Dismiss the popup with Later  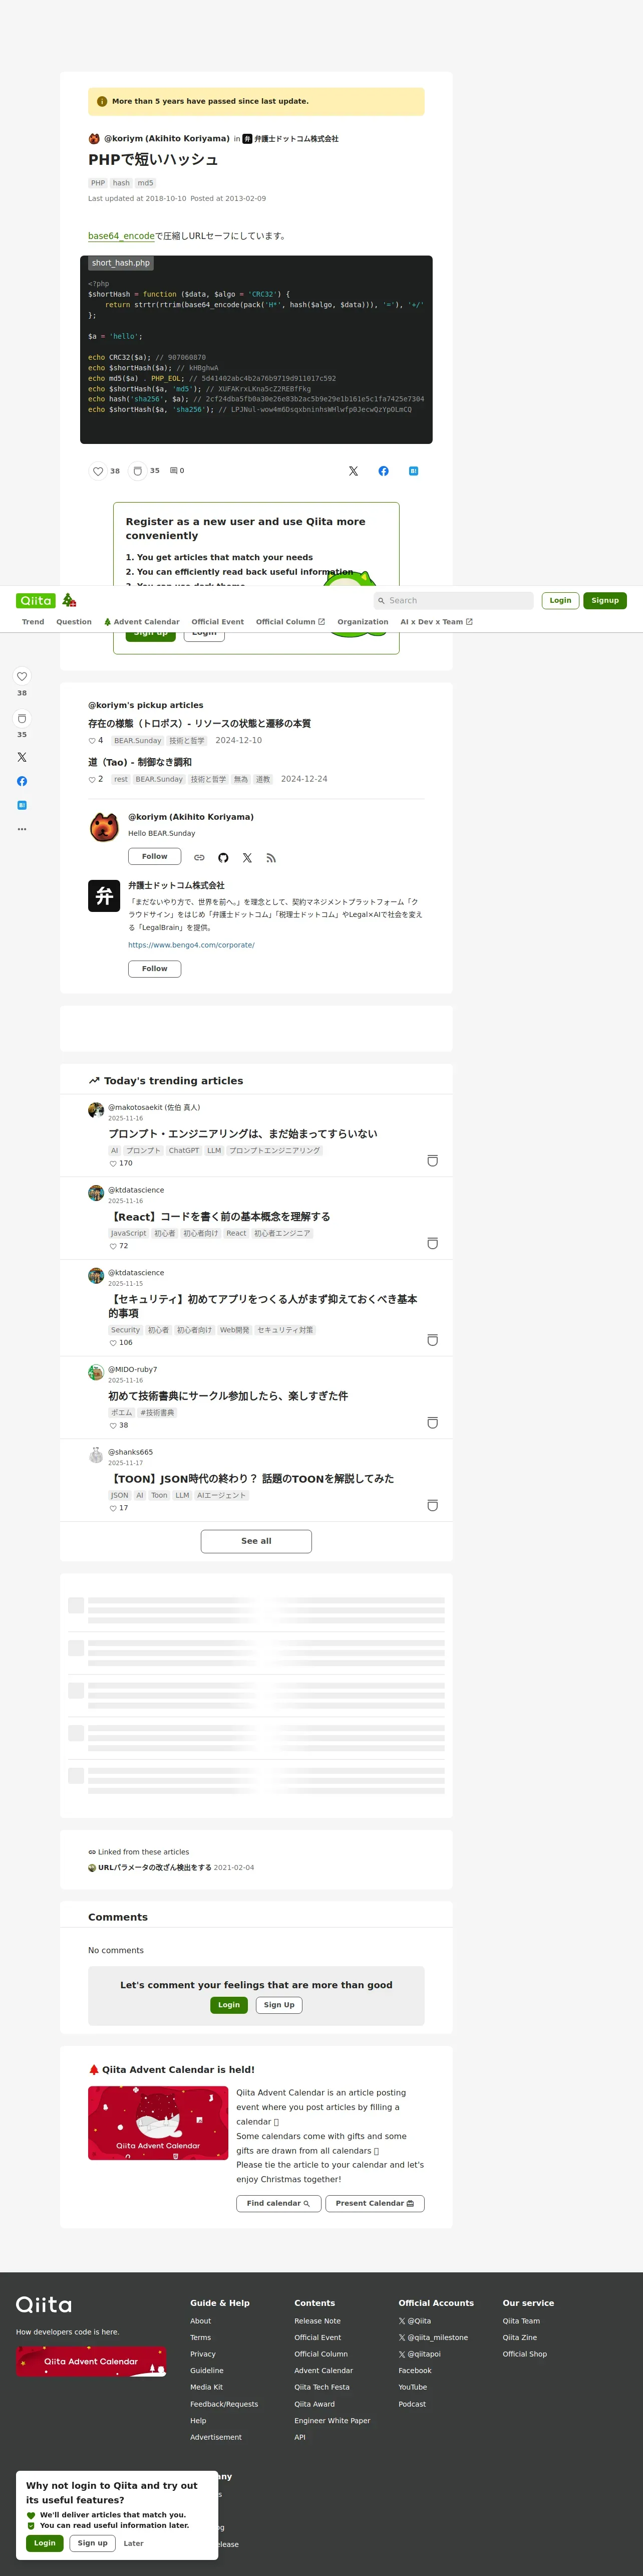pyautogui.click(x=133, y=2543)
